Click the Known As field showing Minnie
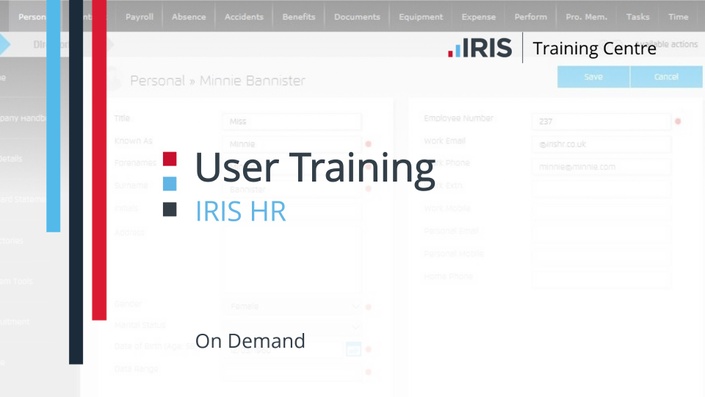Viewport: 705px width, 397px height. [x=292, y=144]
